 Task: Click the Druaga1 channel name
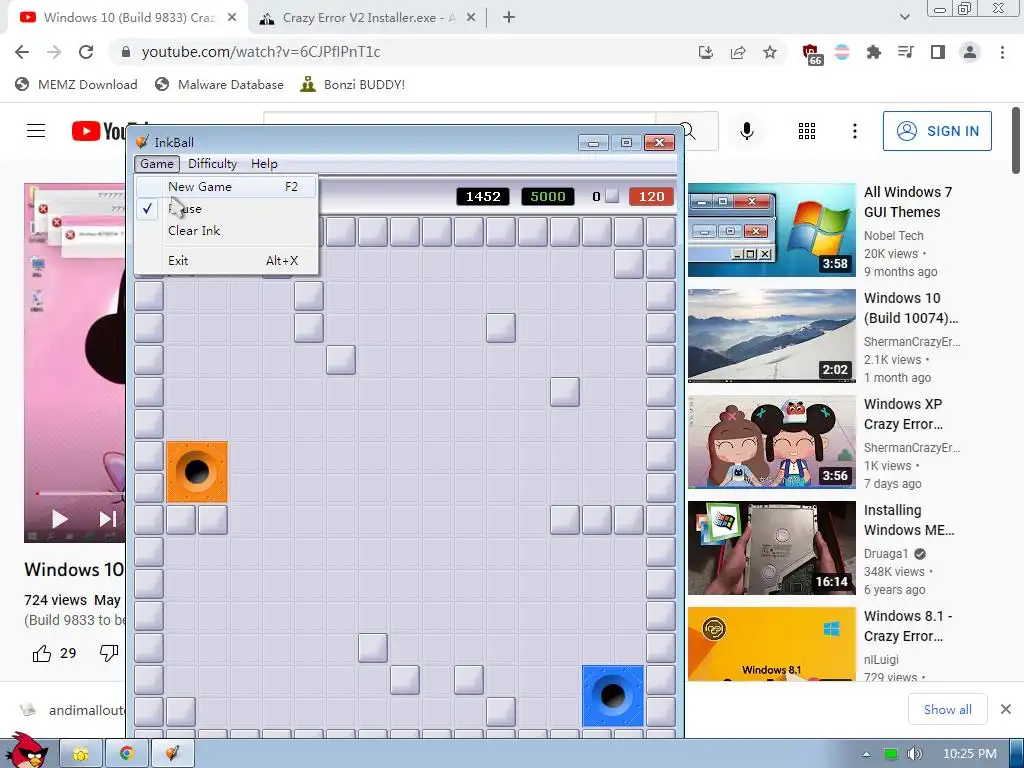(886, 554)
